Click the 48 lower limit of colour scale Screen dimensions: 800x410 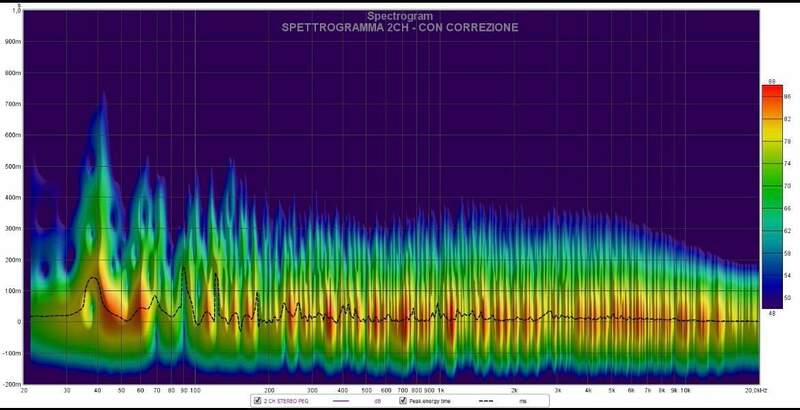(x=772, y=314)
